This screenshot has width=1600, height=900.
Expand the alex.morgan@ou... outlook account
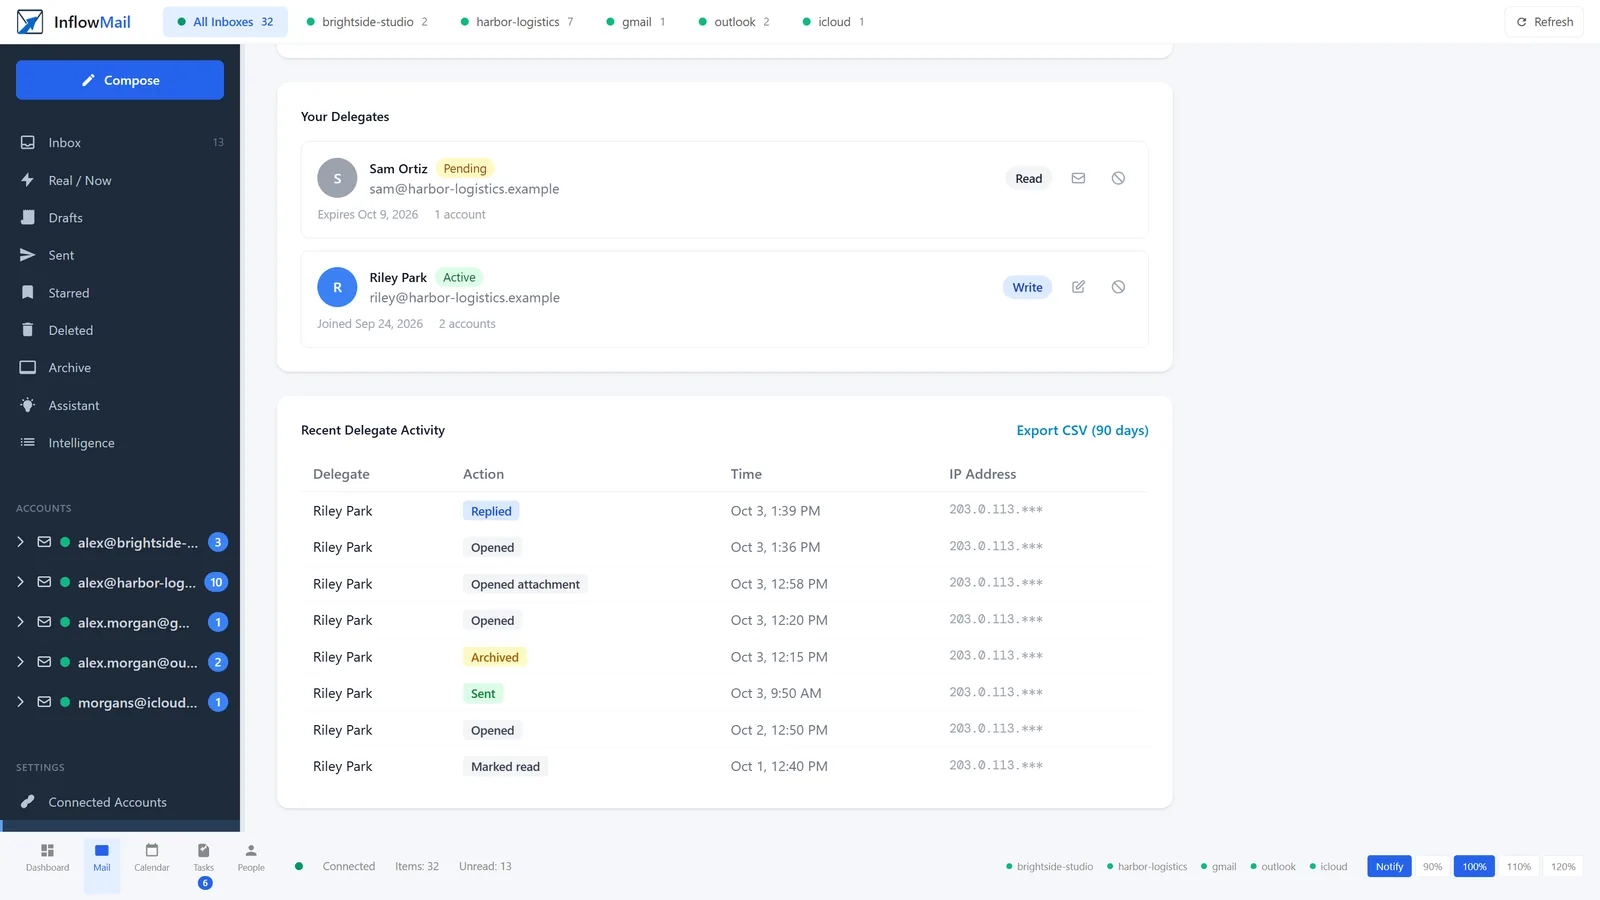[x=20, y=662]
